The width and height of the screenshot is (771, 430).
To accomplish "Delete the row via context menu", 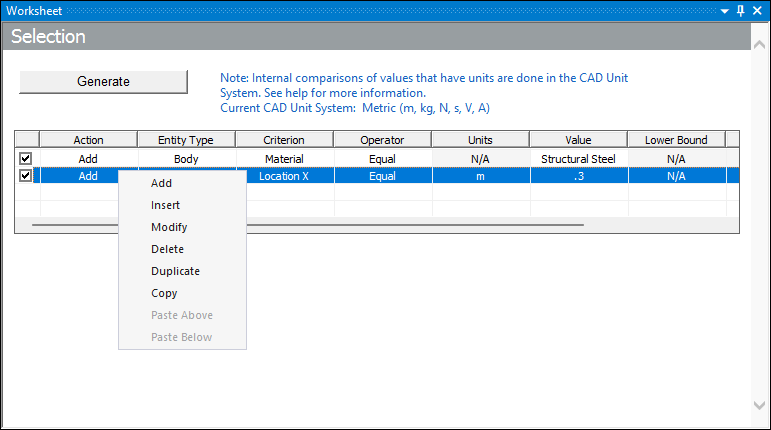I will click(167, 249).
